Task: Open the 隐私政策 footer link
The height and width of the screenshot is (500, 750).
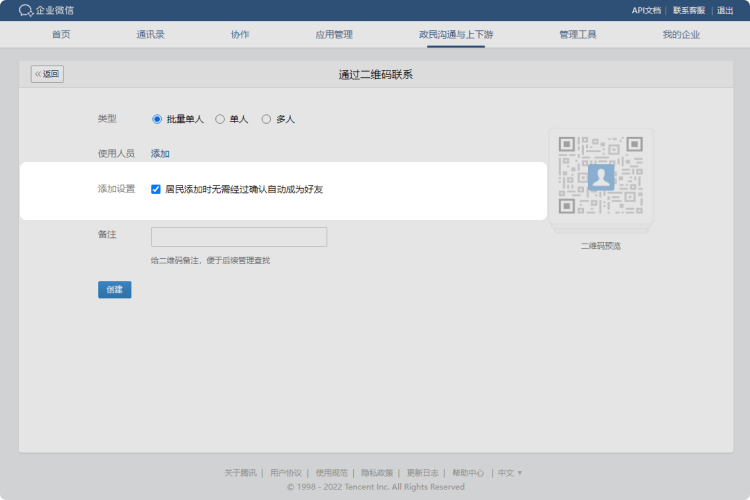Action: tap(377, 473)
